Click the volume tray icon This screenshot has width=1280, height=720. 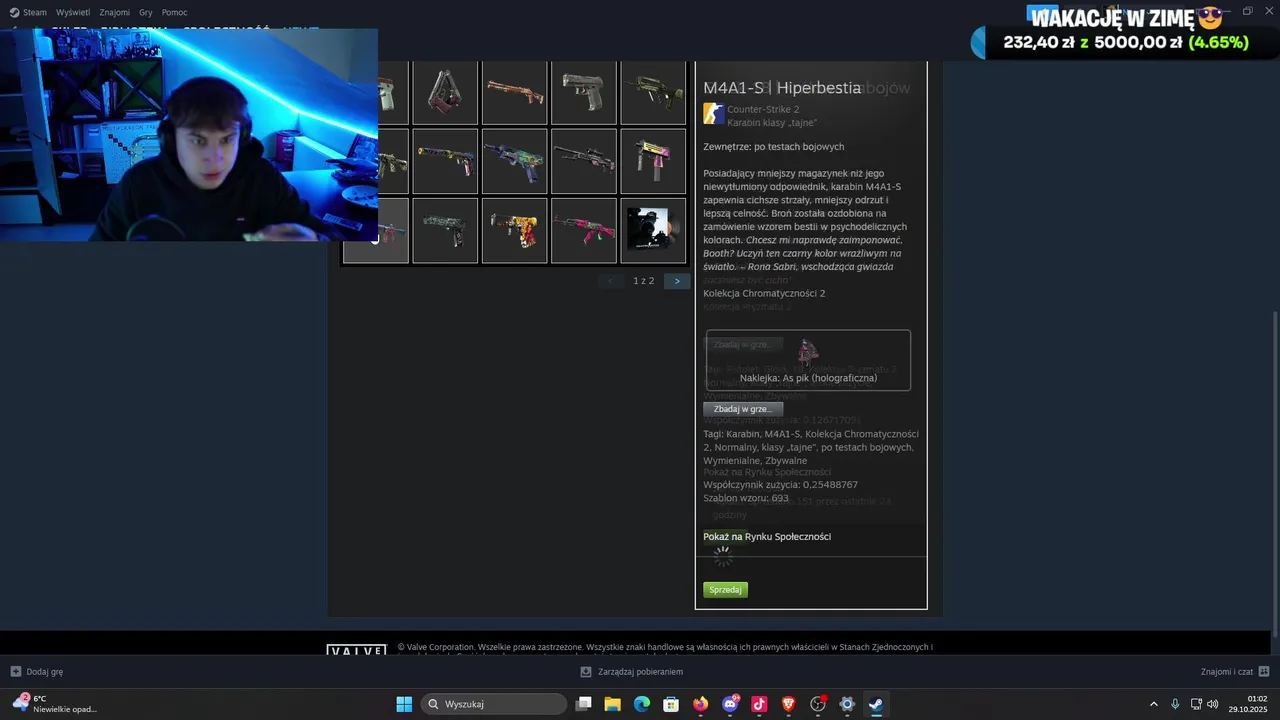click(x=1213, y=704)
